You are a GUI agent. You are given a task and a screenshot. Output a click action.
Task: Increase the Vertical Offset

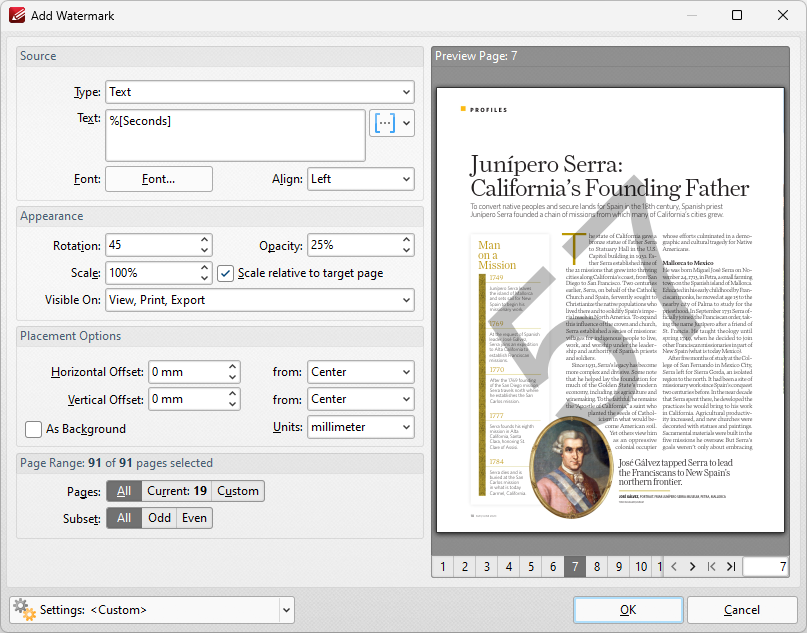coord(233,394)
